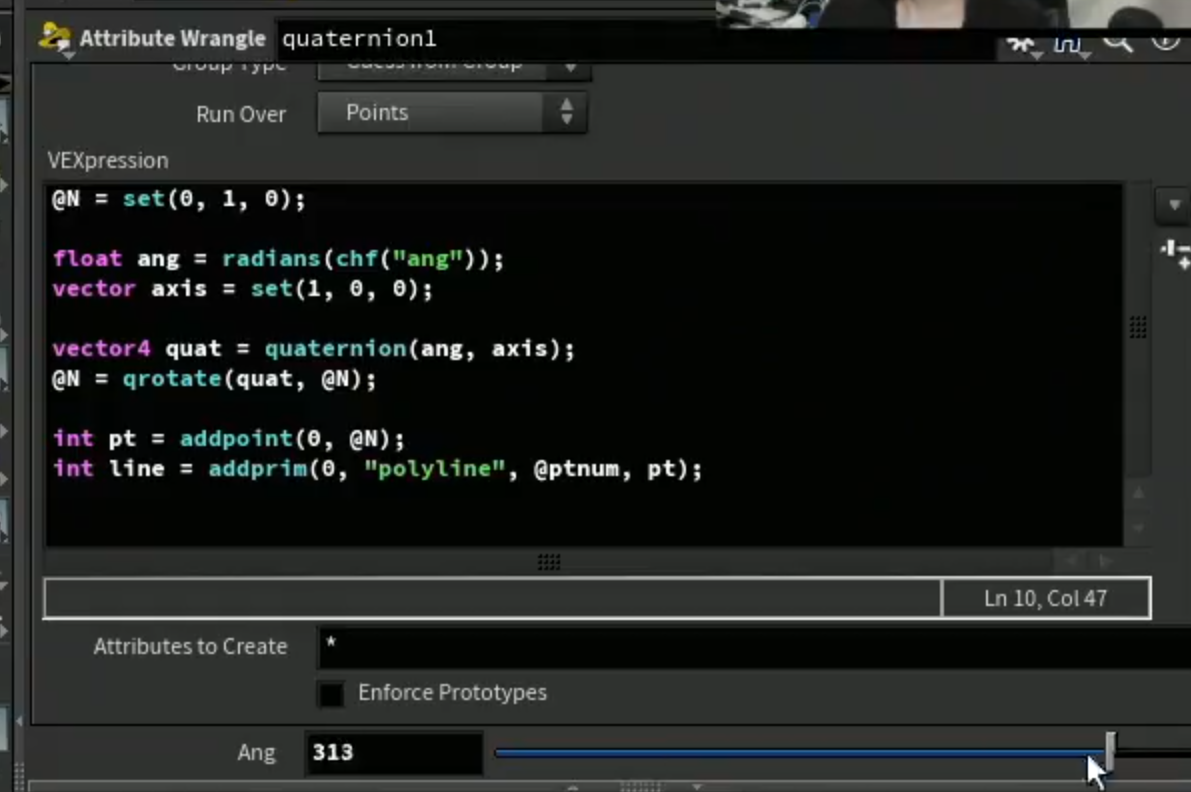Click the Attribute Wrangle node type icon
The image size is (1191, 792).
coord(55,38)
